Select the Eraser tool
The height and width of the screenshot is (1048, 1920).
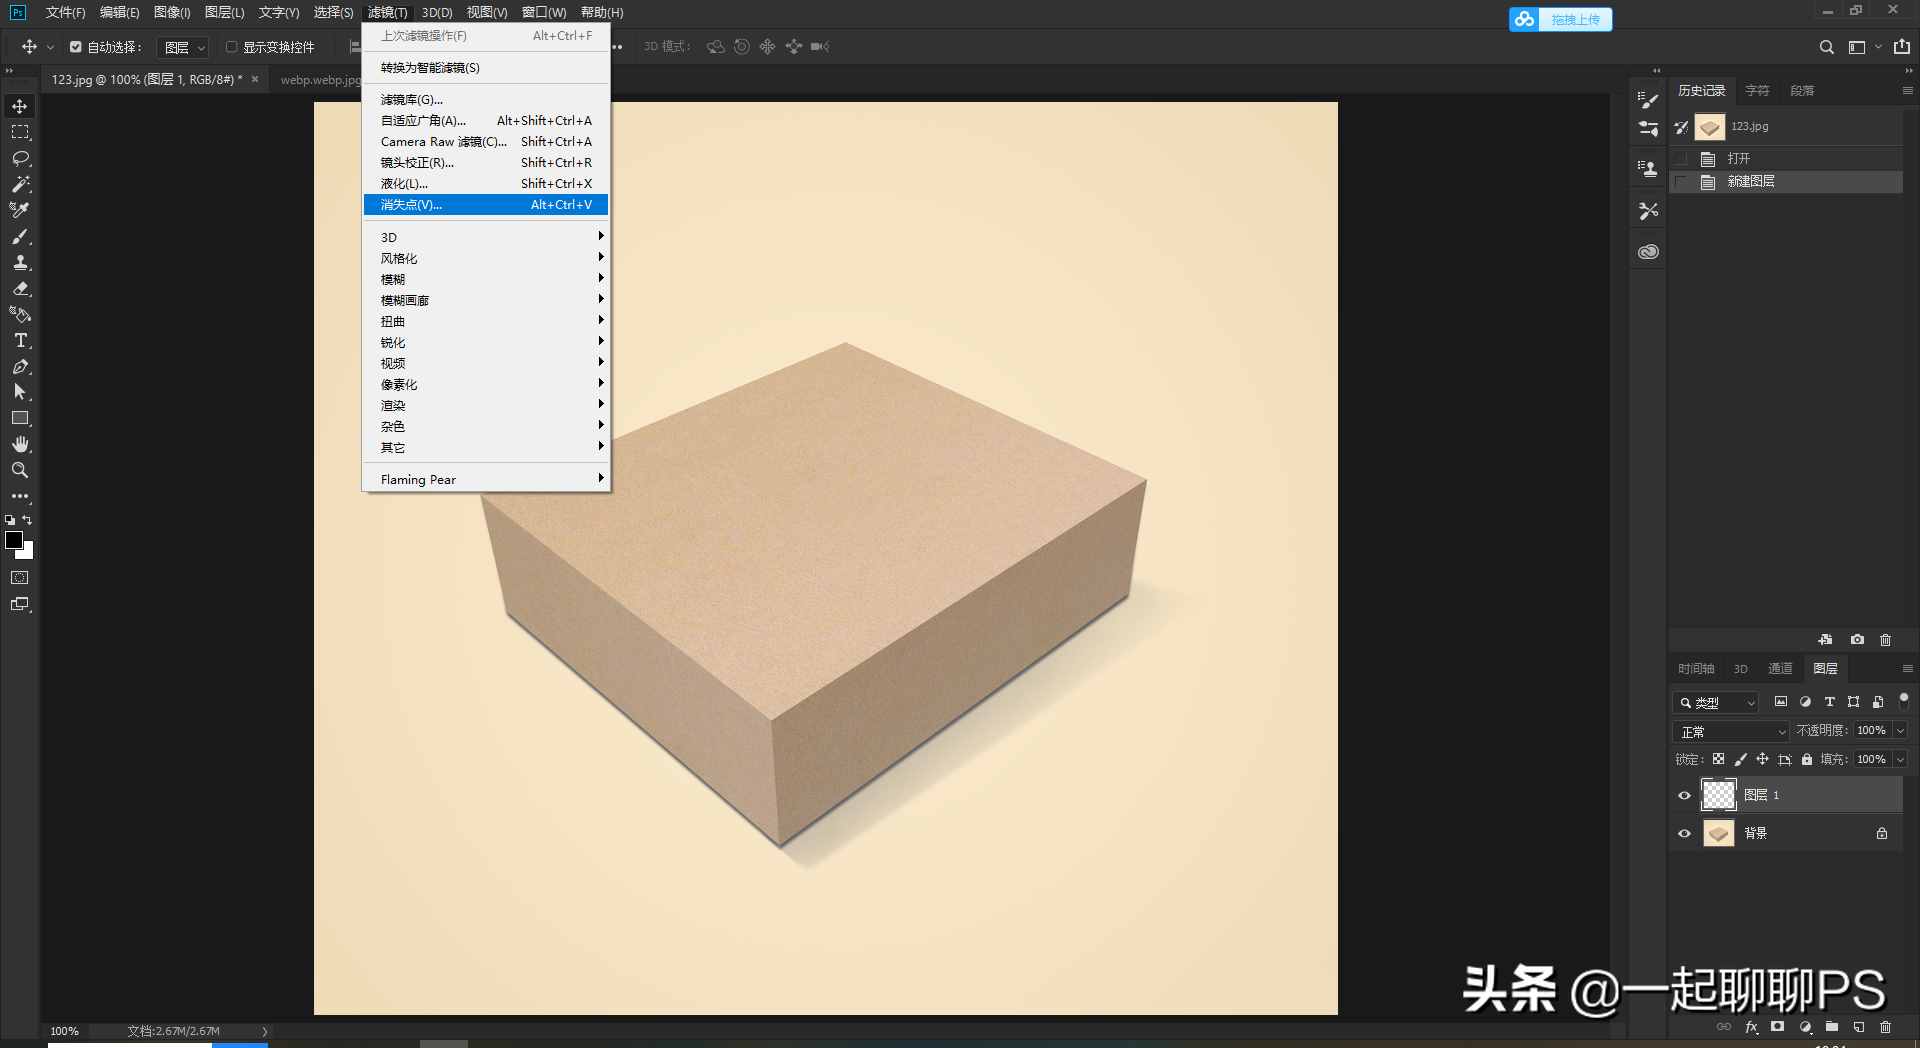point(20,289)
